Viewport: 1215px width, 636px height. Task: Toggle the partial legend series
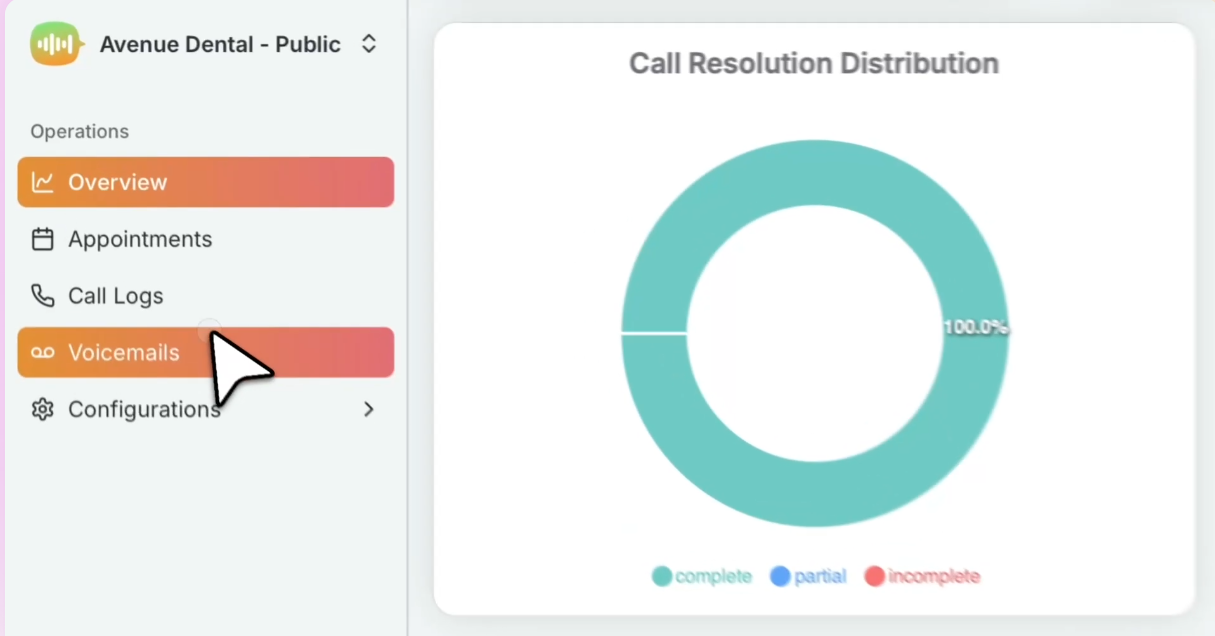click(820, 576)
